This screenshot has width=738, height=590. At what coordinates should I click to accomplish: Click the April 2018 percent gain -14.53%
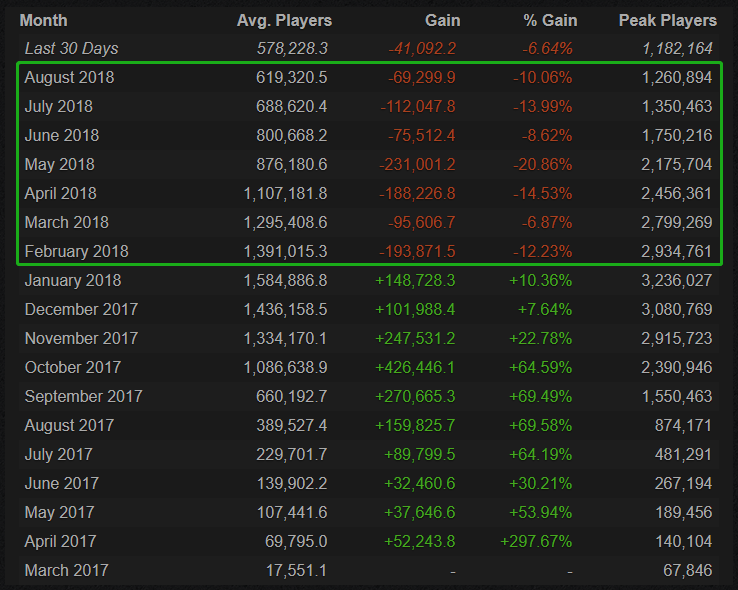[x=542, y=194]
